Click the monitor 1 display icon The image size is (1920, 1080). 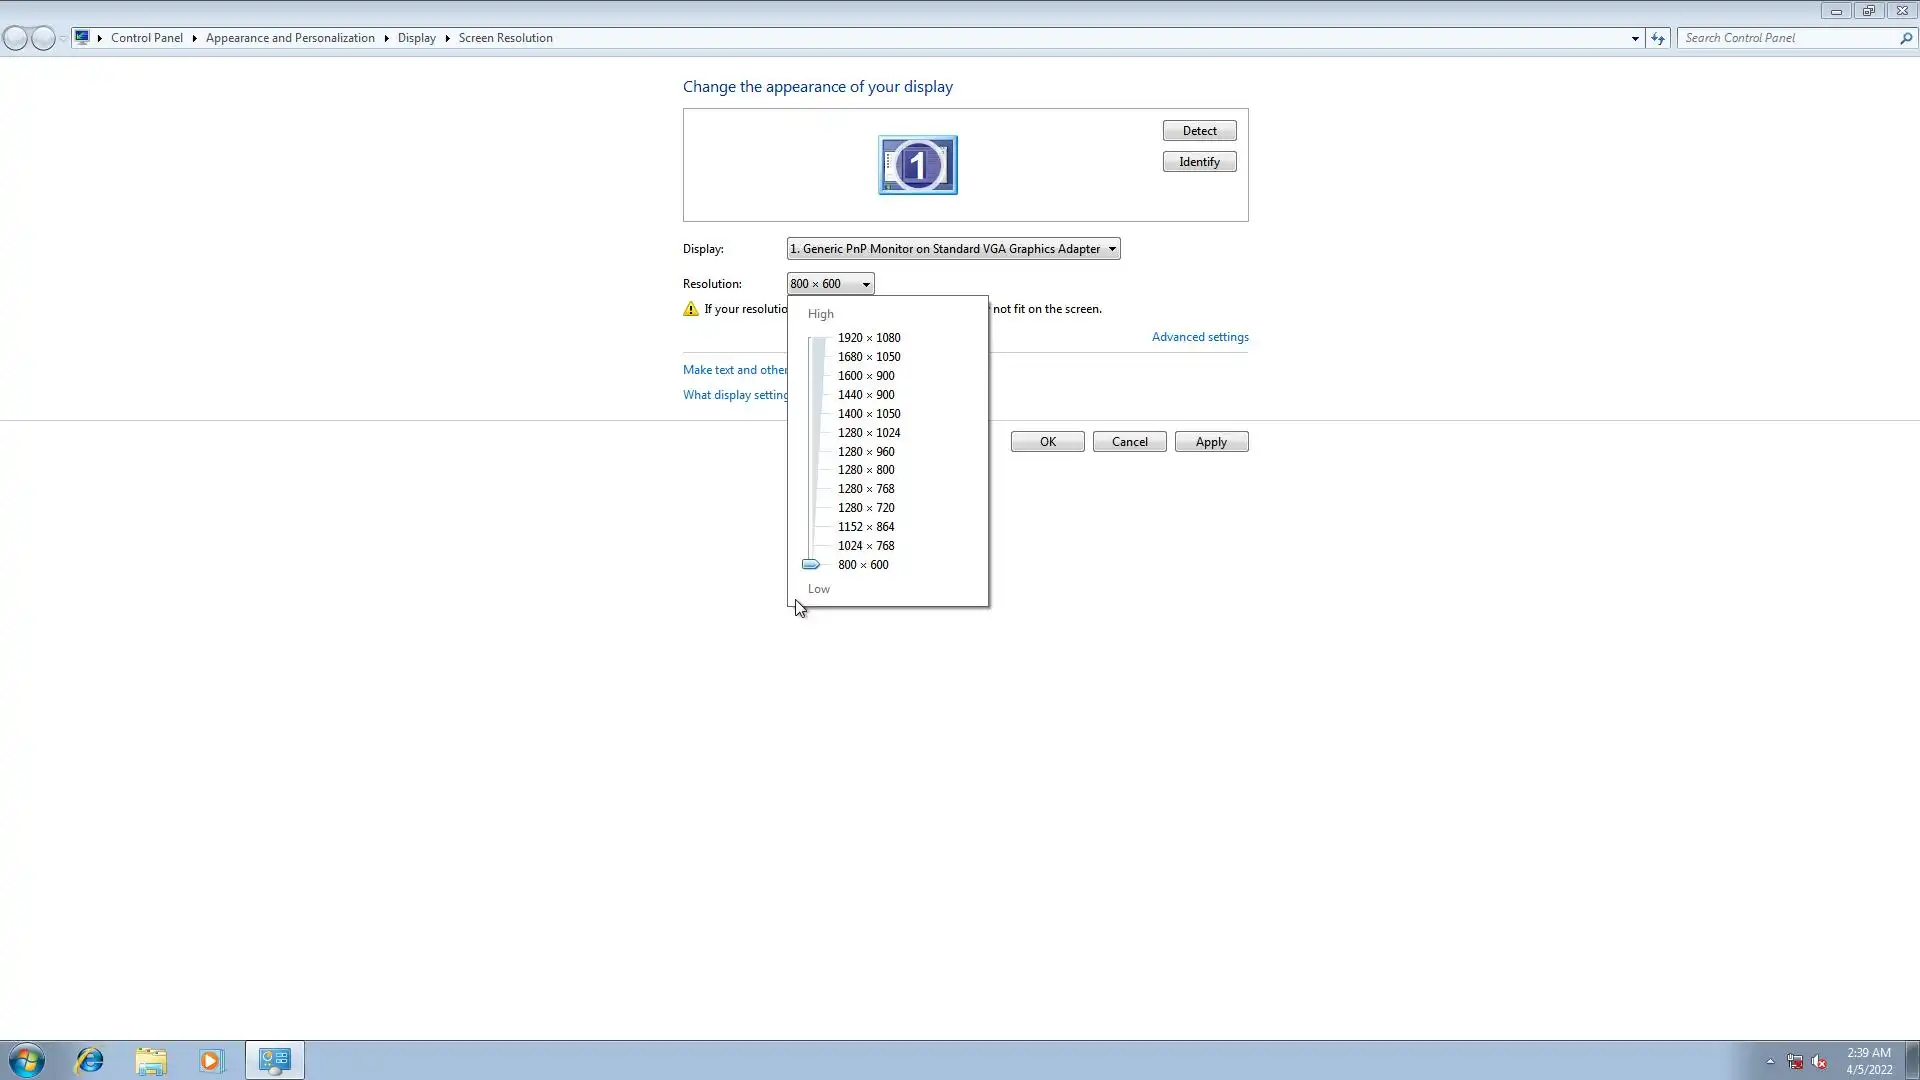917,165
